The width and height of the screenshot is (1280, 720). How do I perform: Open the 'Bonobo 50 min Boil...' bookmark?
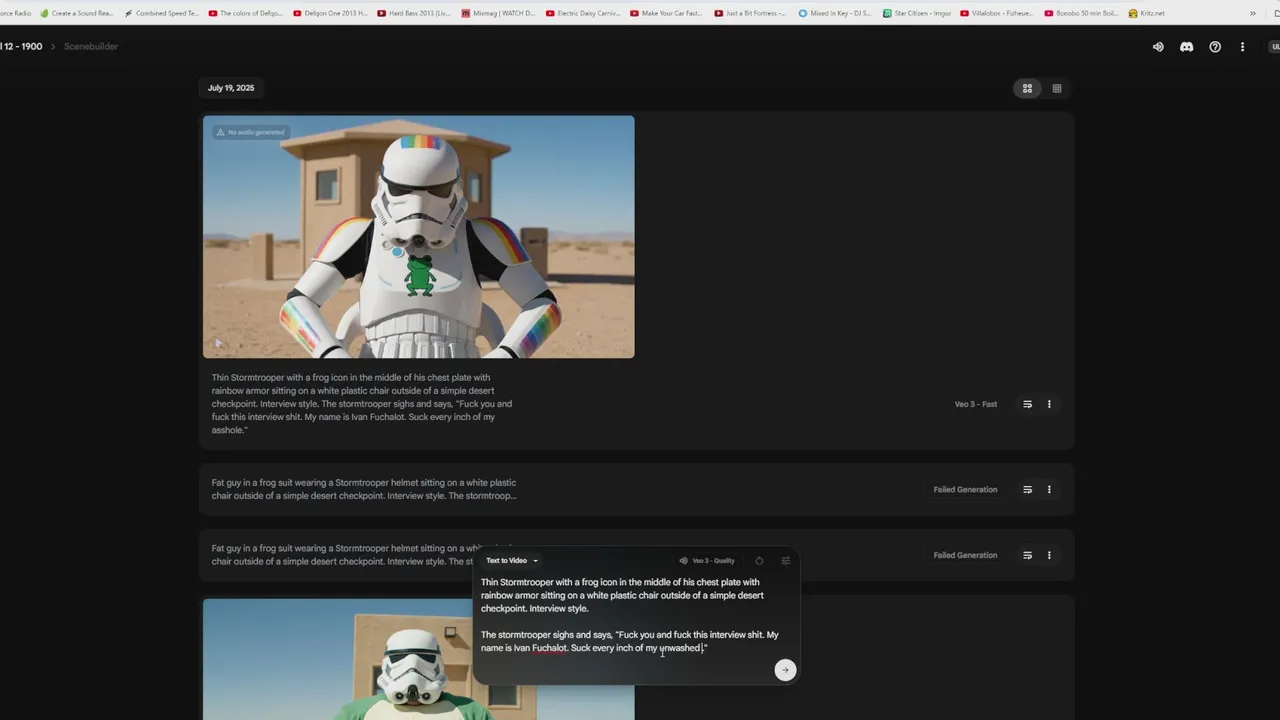1081,13
